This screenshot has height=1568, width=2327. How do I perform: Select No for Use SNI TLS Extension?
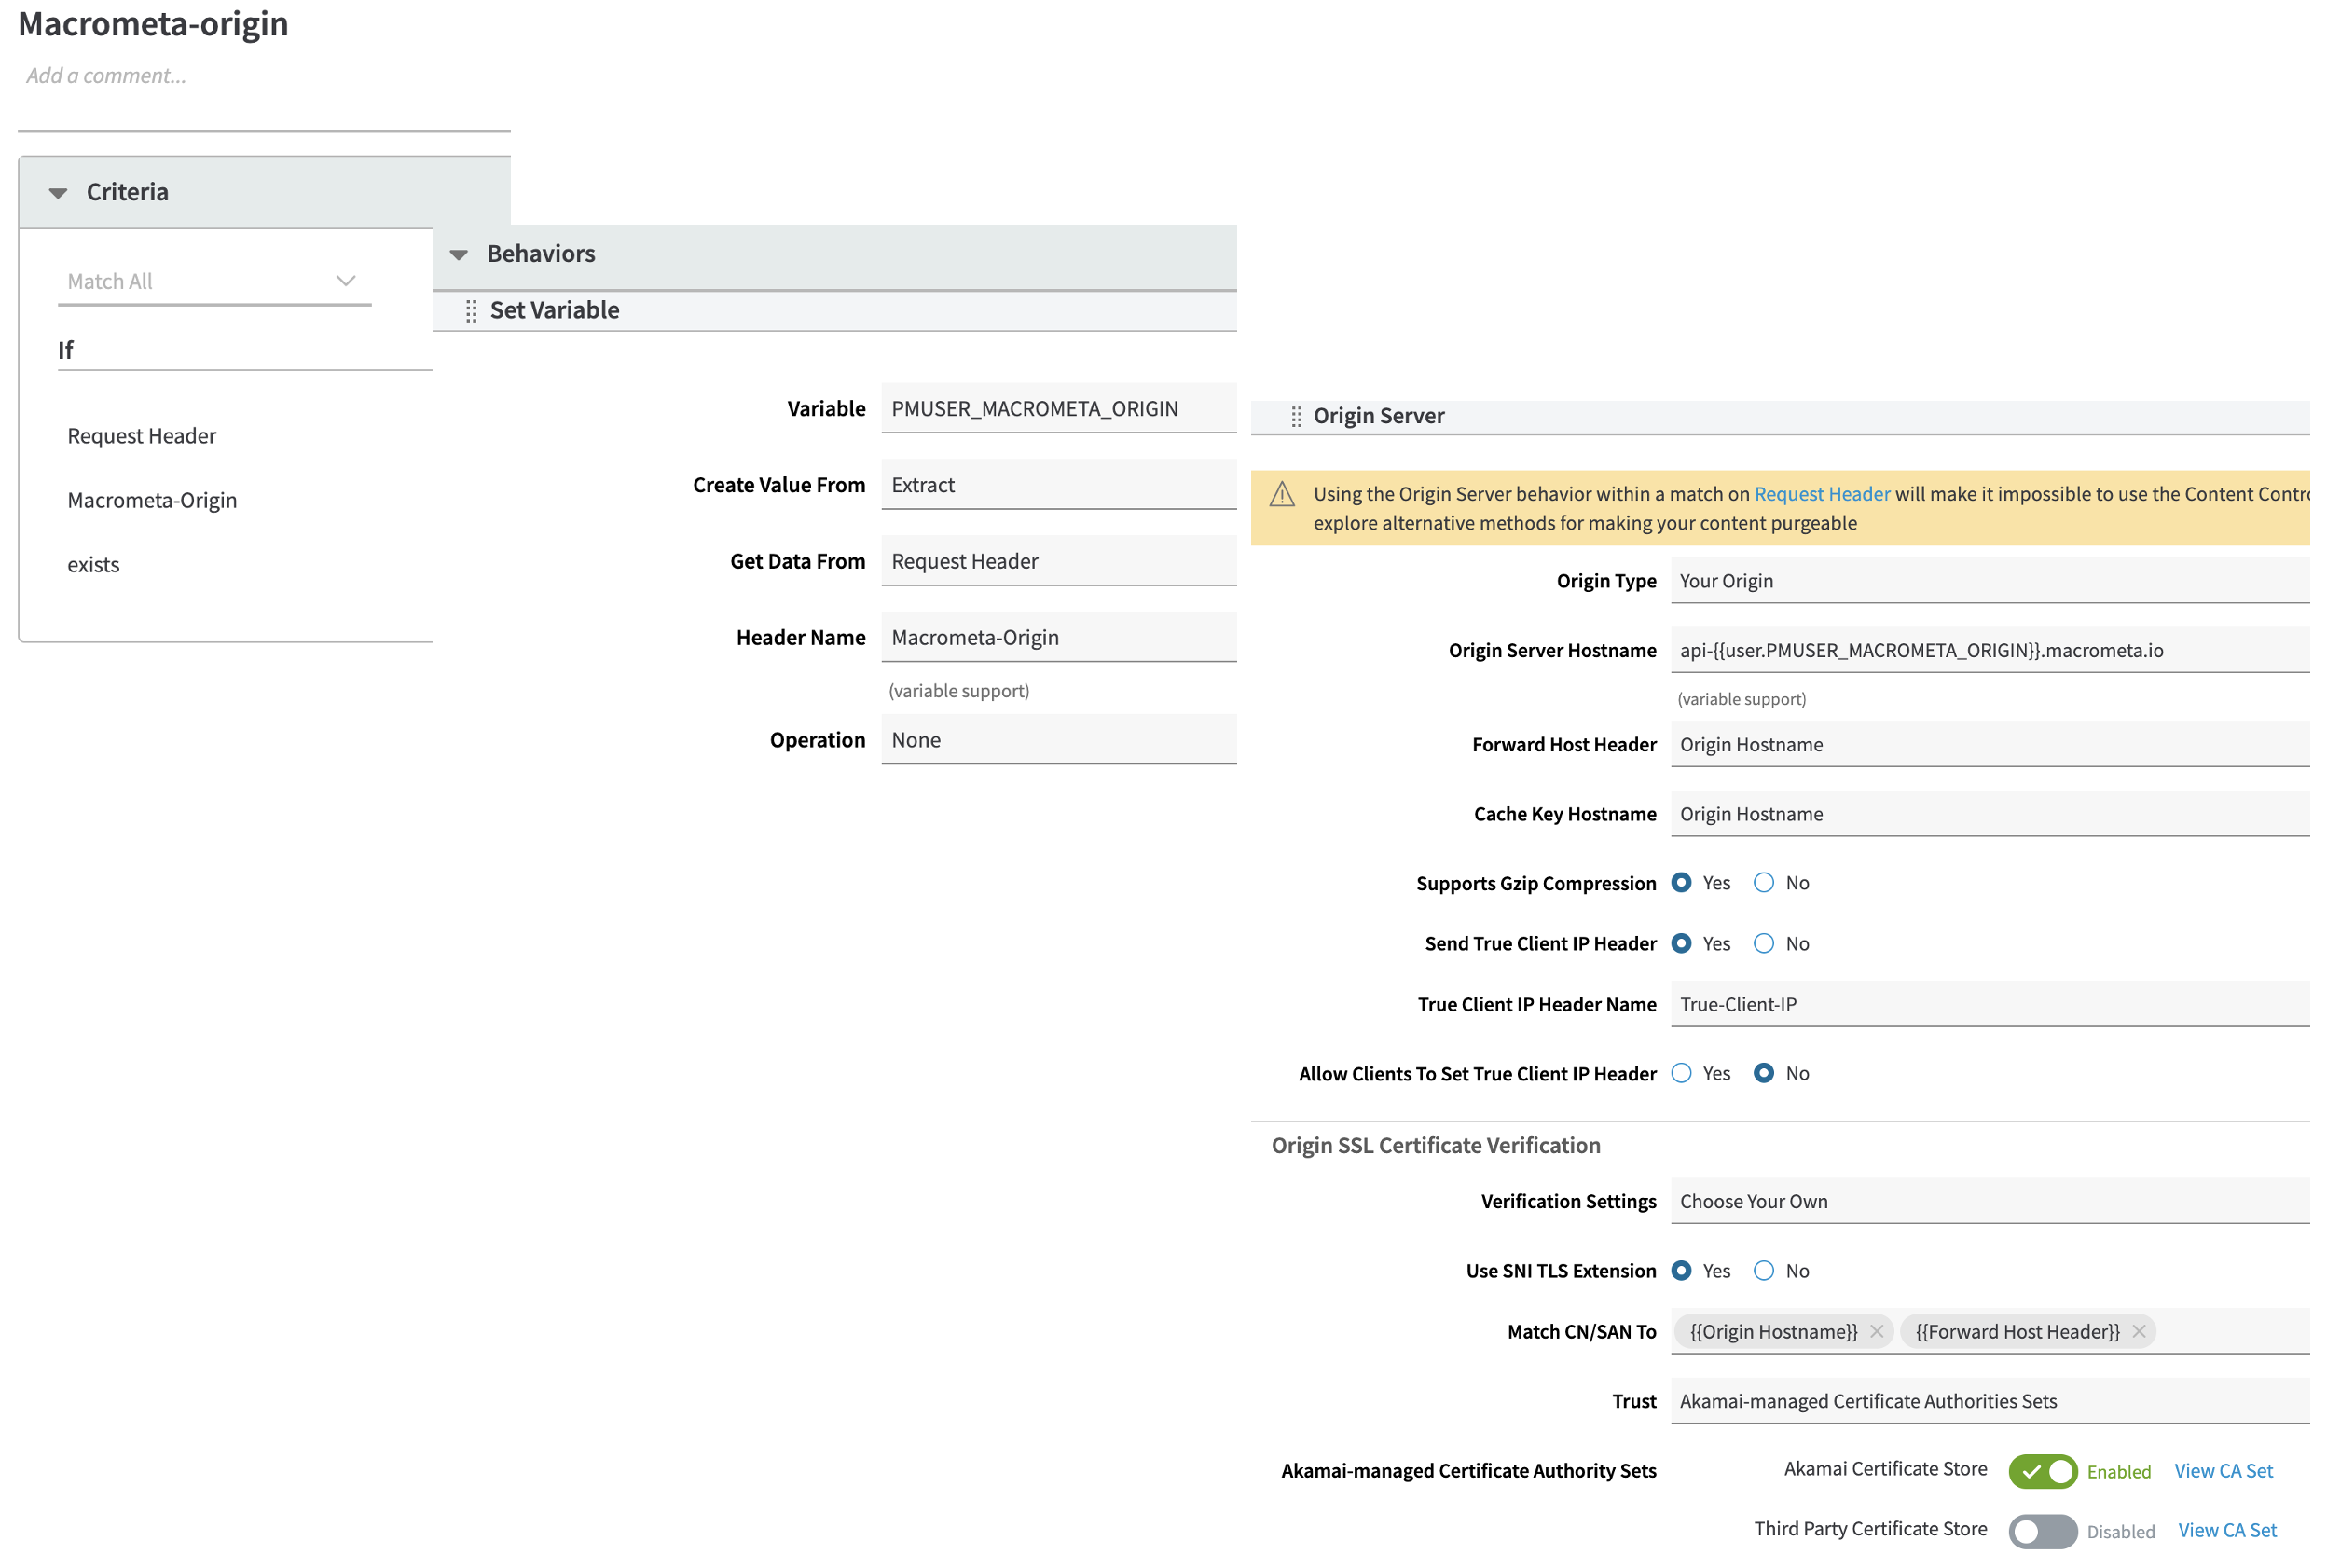click(1764, 1271)
